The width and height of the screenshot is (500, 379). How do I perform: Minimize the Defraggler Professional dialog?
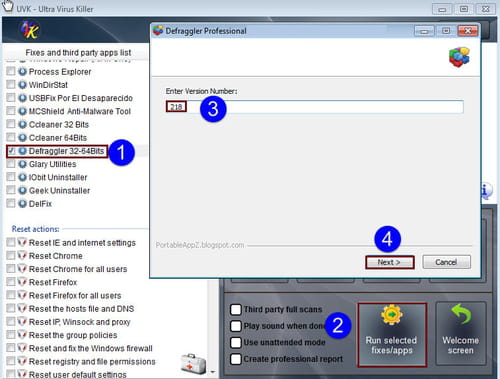[x=424, y=31]
